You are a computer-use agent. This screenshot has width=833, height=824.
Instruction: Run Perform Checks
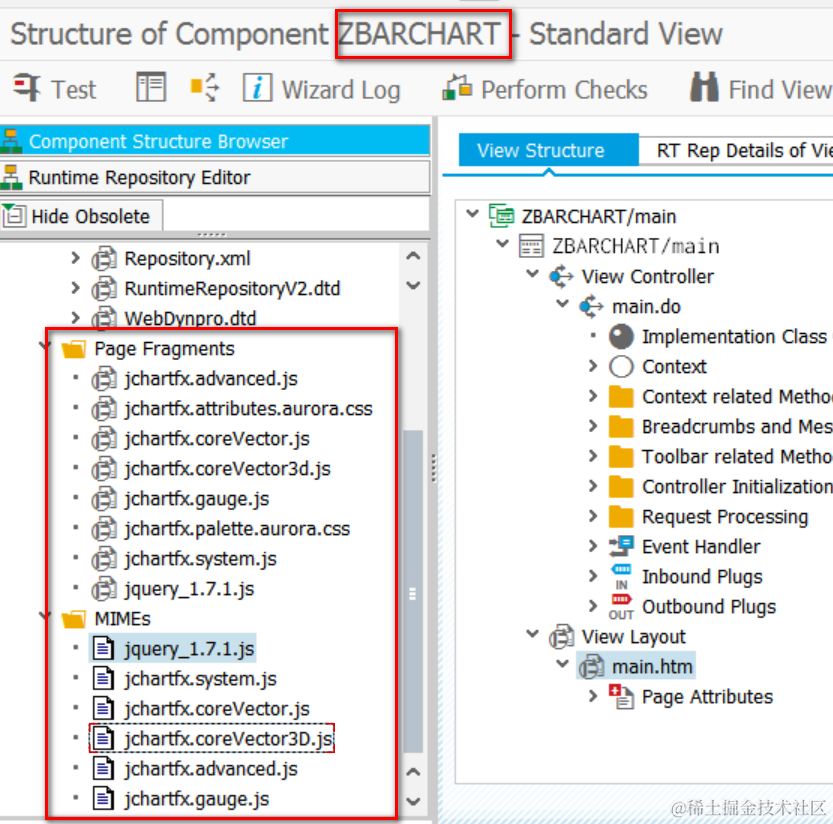(x=545, y=88)
